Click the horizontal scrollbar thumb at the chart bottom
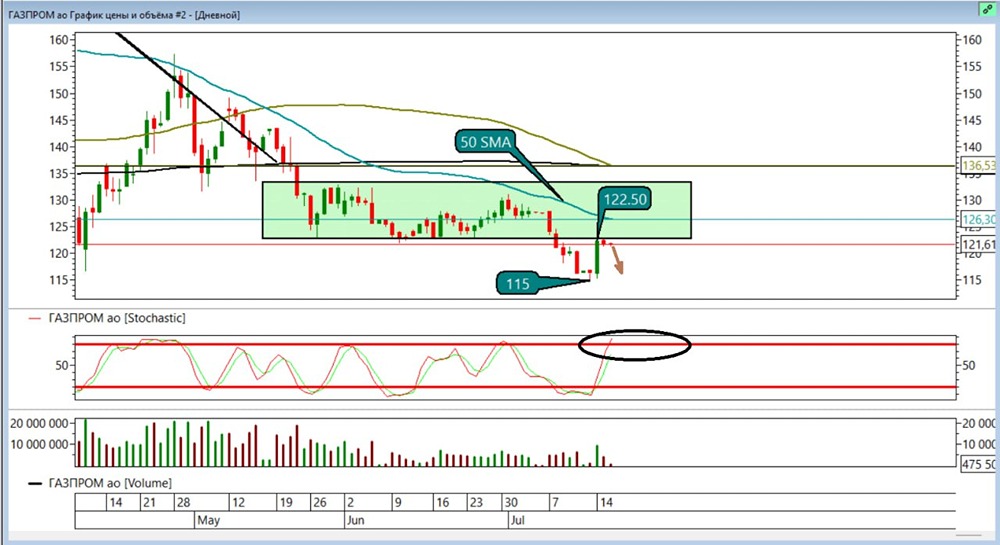Viewport: 1000px width, 545px height. (x=969, y=535)
